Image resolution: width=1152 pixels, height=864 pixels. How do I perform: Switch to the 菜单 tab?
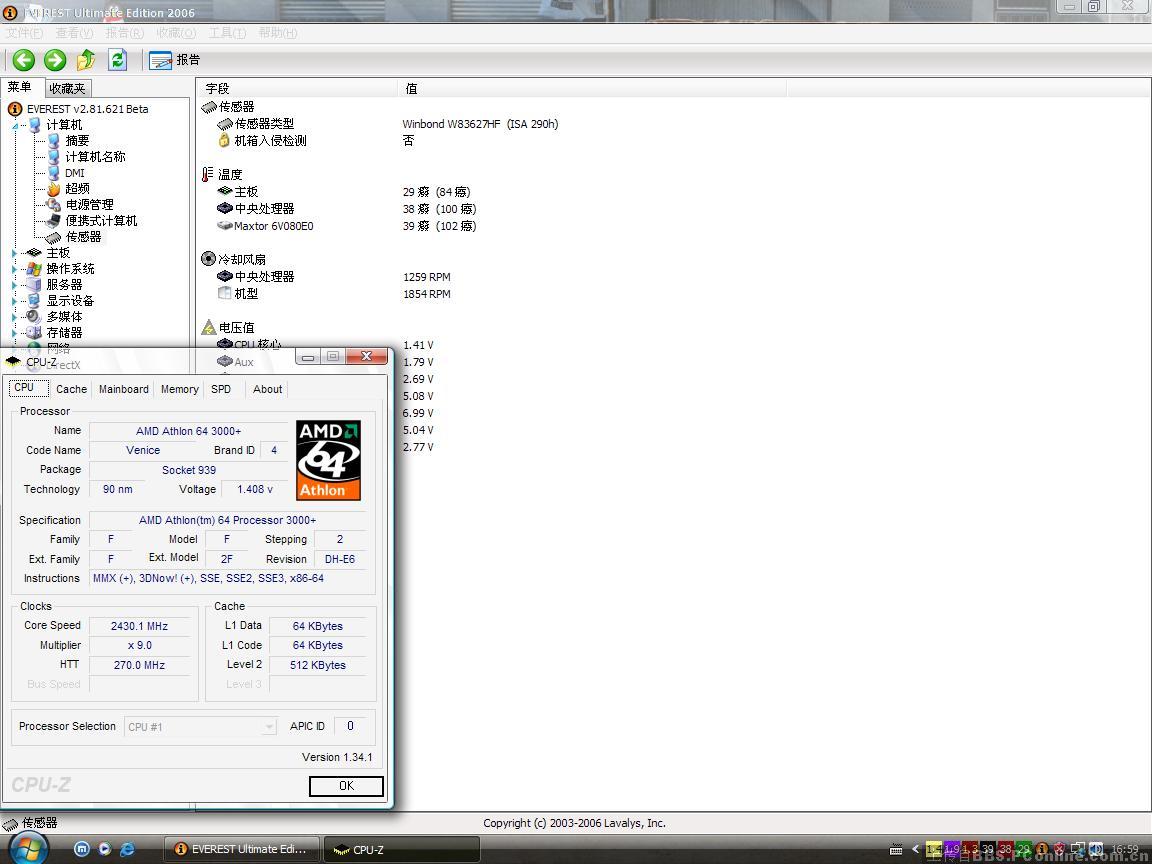point(21,87)
